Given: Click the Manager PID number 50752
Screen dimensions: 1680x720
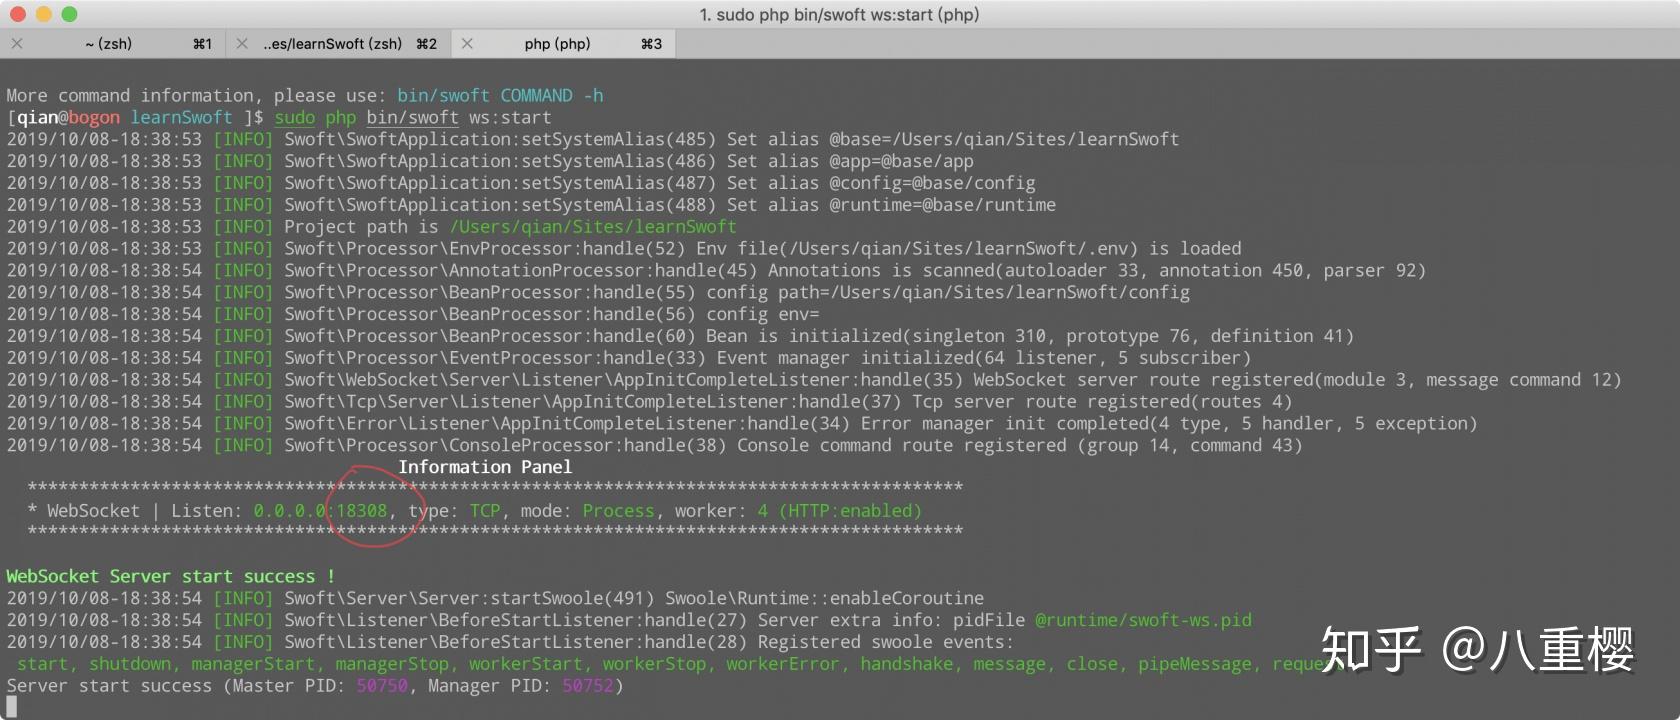Looking at the screenshot, I should click(x=588, y=686).
